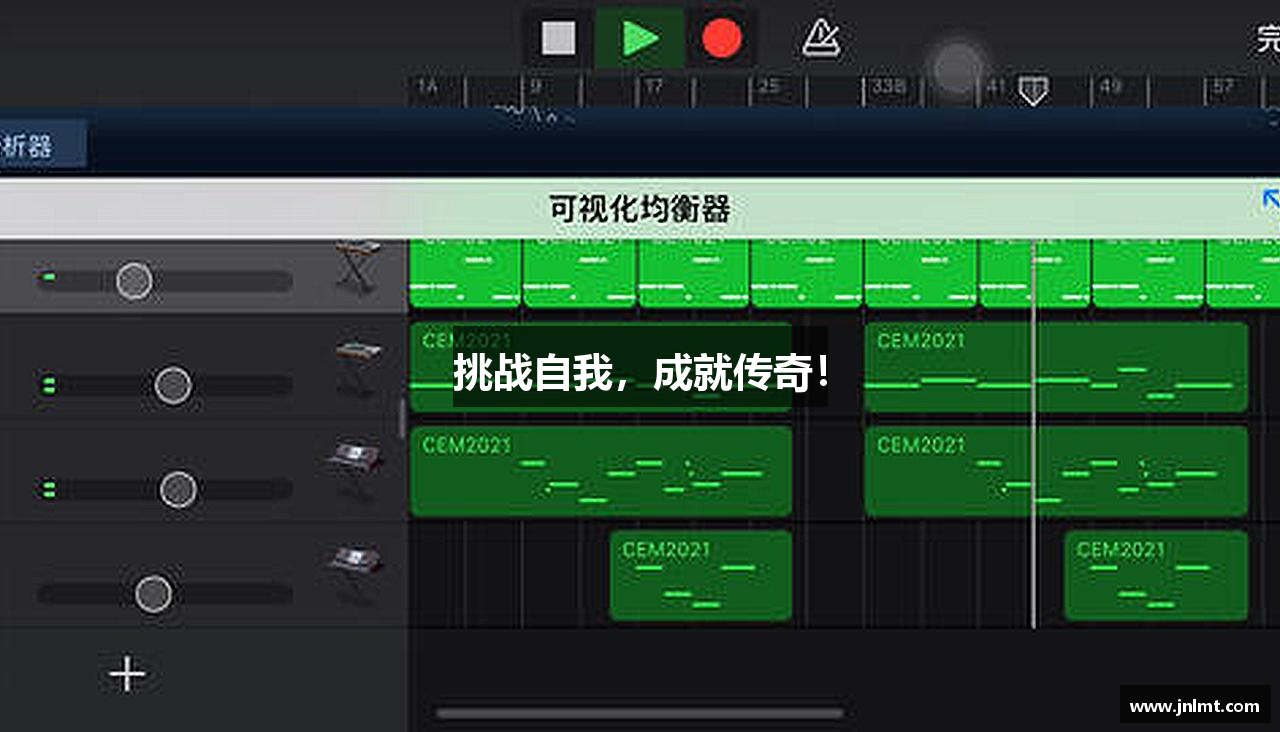Screen dimensions: 1280x732
Task: Open the 可视化均衡器 header bar
Action: click(x=640, y=209)
